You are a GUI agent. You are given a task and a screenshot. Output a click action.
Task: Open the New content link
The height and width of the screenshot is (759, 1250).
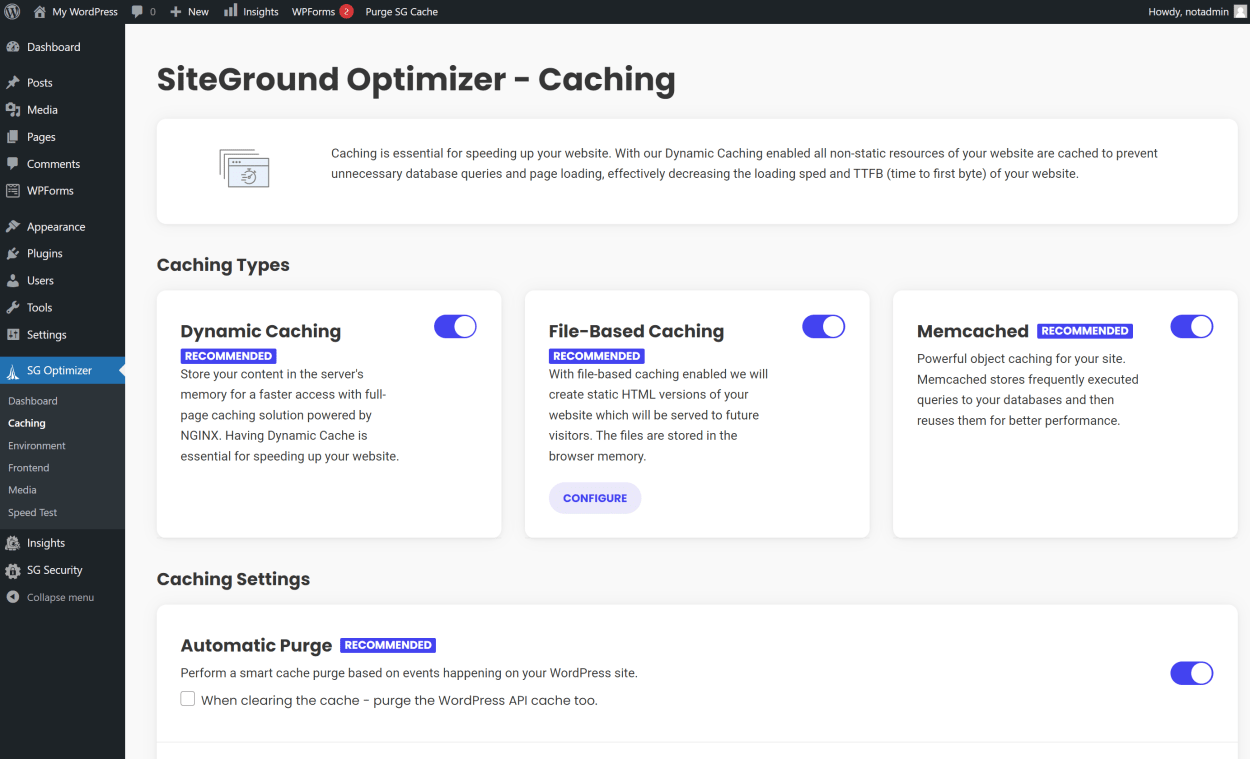point(198,12)
